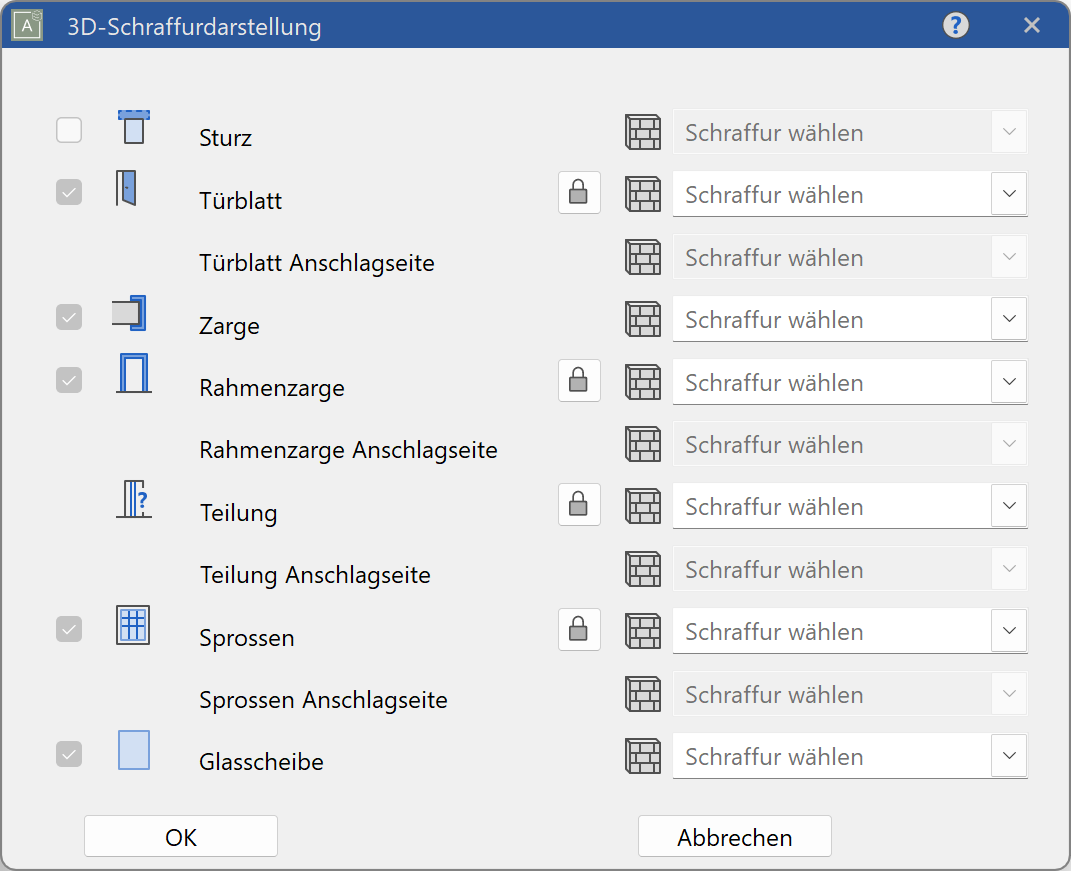The height and width of the screenshot is (871, 1071).
Task: Click the hatch pattern icon for Zarge
Action: 643,319
